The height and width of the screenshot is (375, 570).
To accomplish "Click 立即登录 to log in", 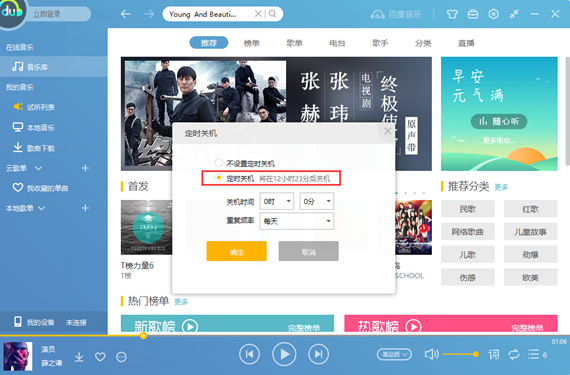I will (x=47, y=15).
